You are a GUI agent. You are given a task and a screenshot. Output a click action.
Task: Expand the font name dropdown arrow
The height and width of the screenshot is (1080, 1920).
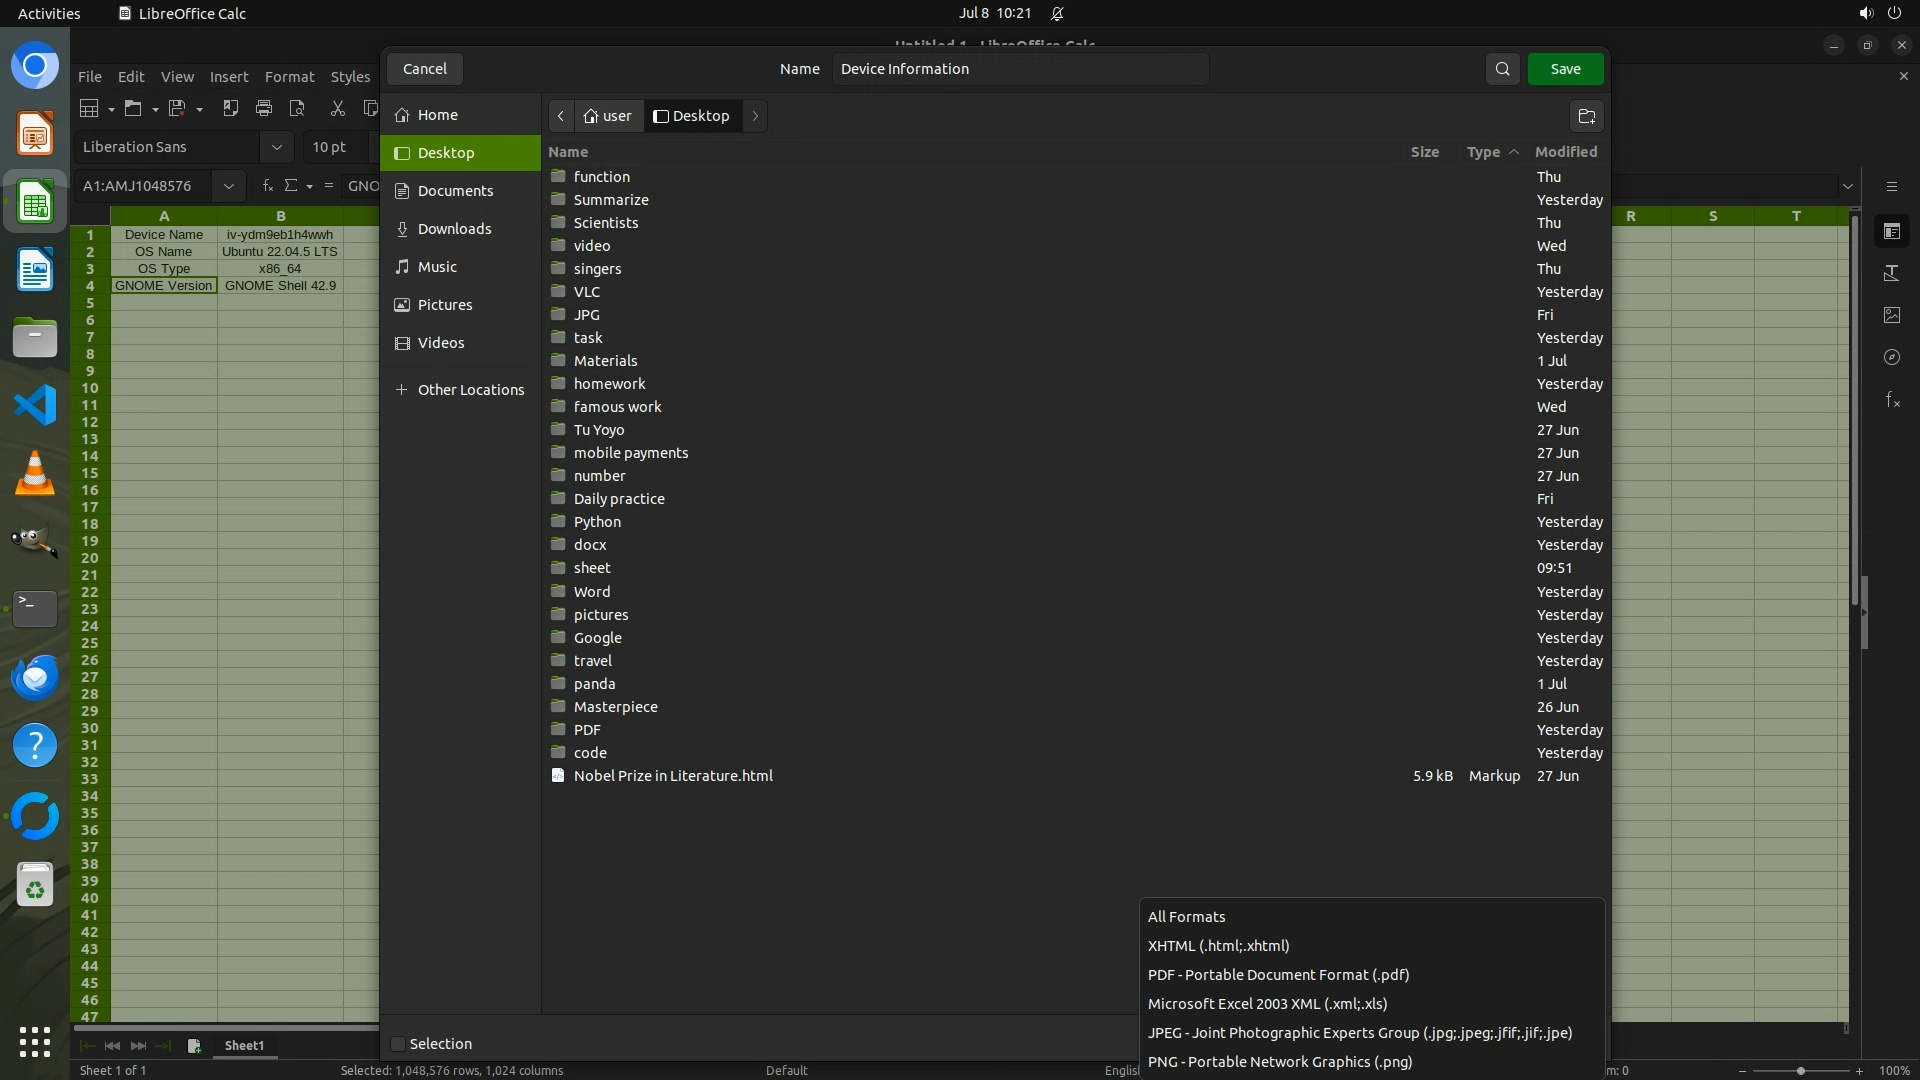click(276, 147)
